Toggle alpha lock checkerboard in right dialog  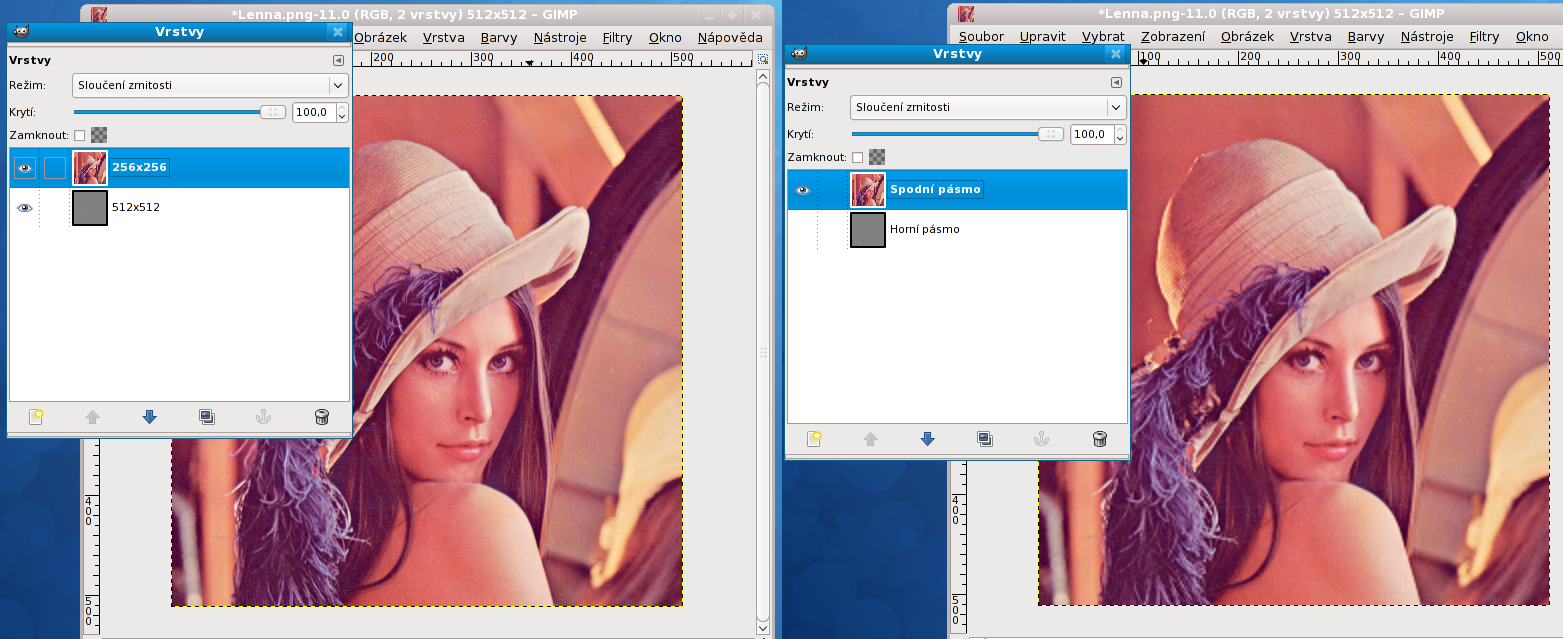point(877,156)
